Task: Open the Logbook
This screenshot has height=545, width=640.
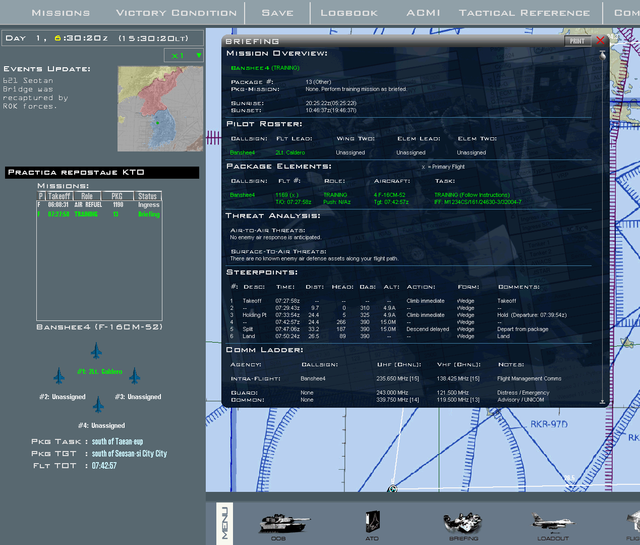Action: pyautogui.click(x=349, y=13)
